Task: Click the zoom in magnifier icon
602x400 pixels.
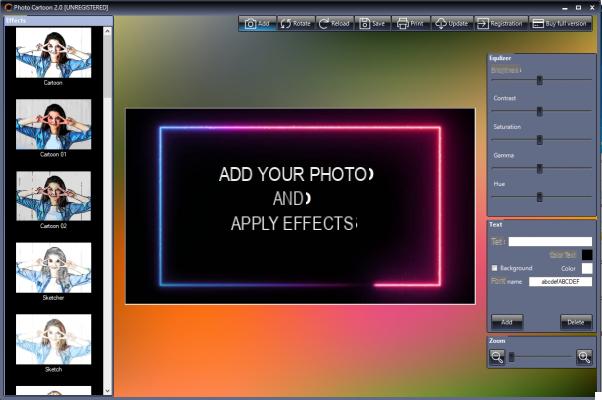Action: click(584, 357)
